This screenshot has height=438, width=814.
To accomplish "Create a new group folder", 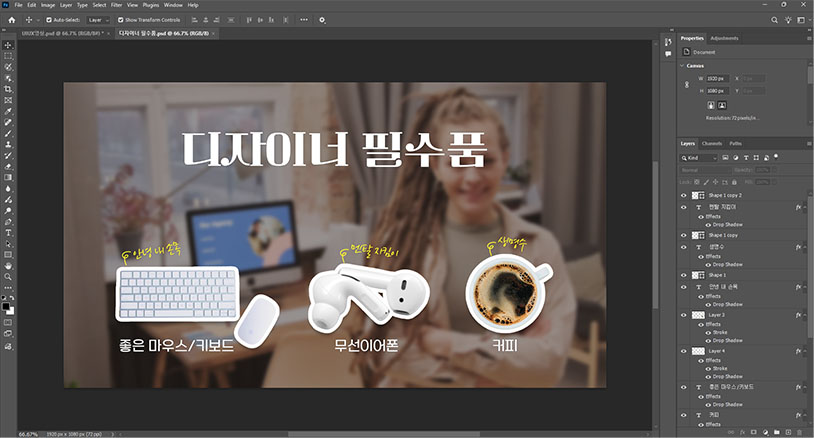I will (777, 432).
